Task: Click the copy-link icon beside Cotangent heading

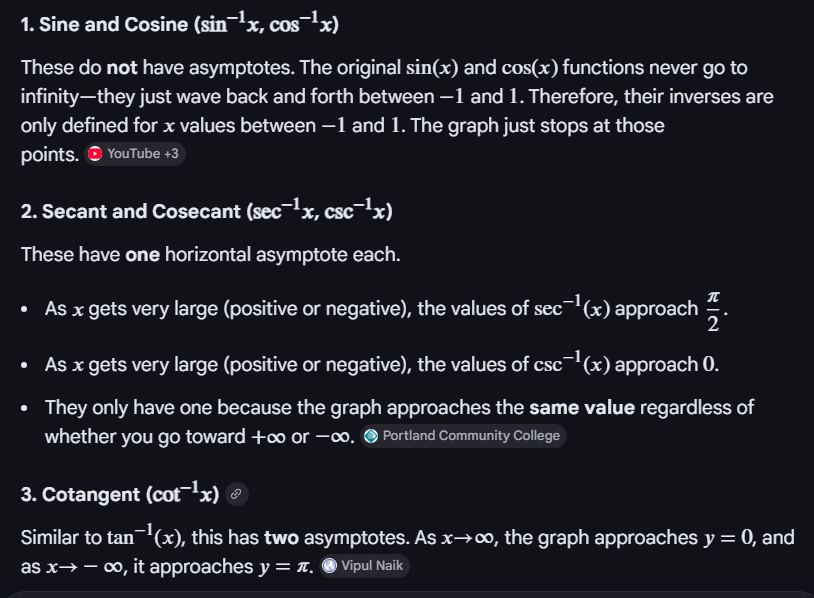Action: 235,494
